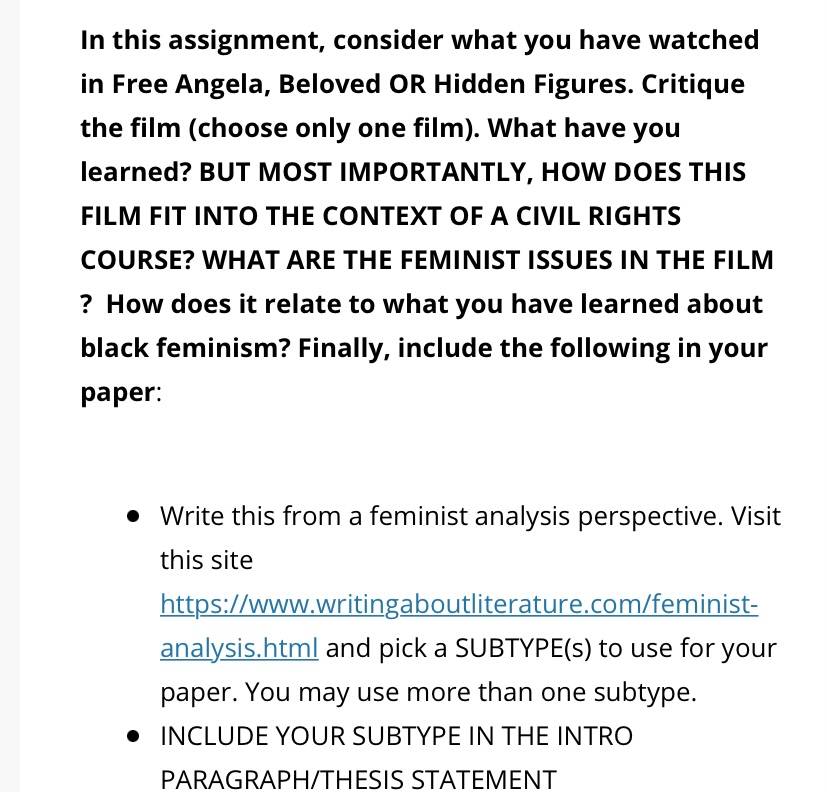Viewport: 827px width, 792px height.
Task: Click 'INCLUDE YOUR SUBTYPE IN THE INTRO' line
Action: (396, 736)
